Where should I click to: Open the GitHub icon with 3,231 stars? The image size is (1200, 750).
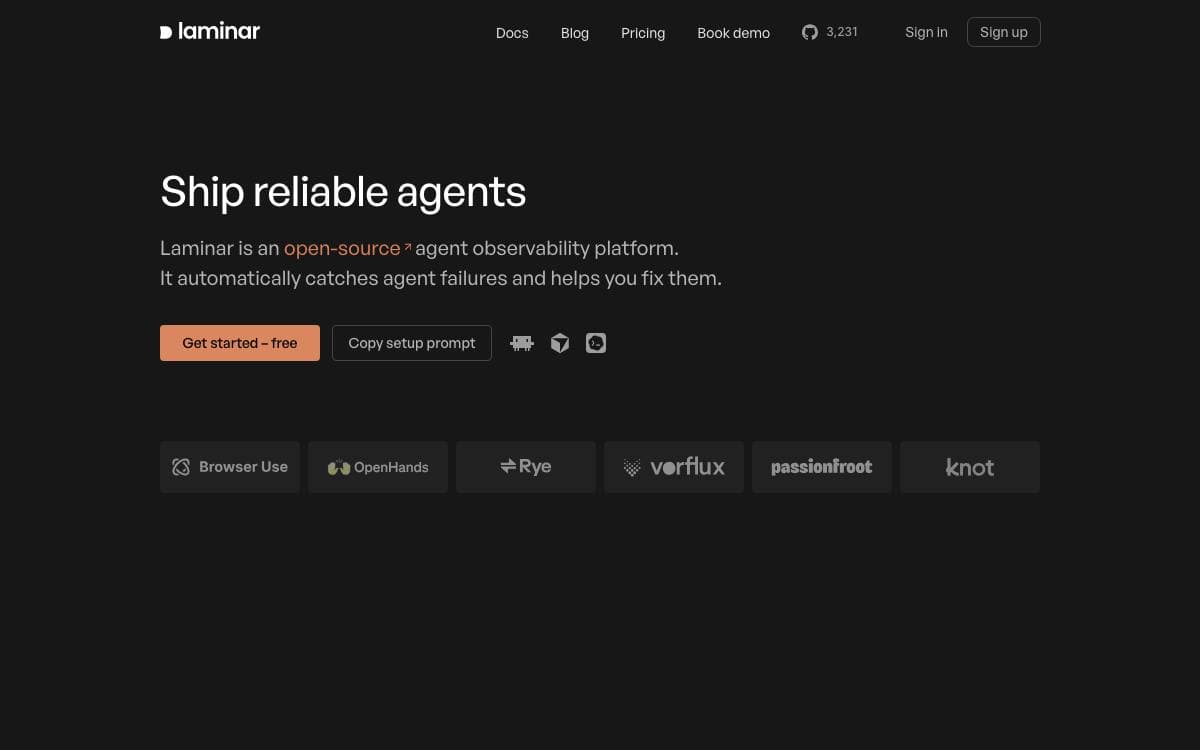click(830, 32)
